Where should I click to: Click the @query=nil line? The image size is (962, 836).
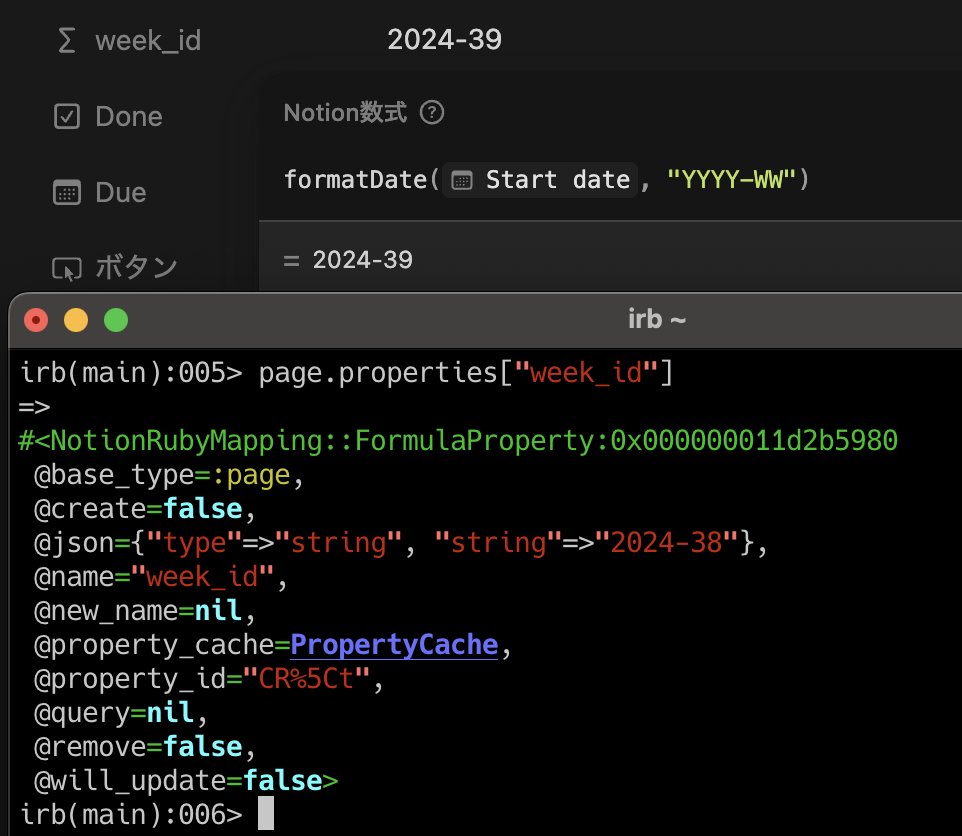coord(121,713)
